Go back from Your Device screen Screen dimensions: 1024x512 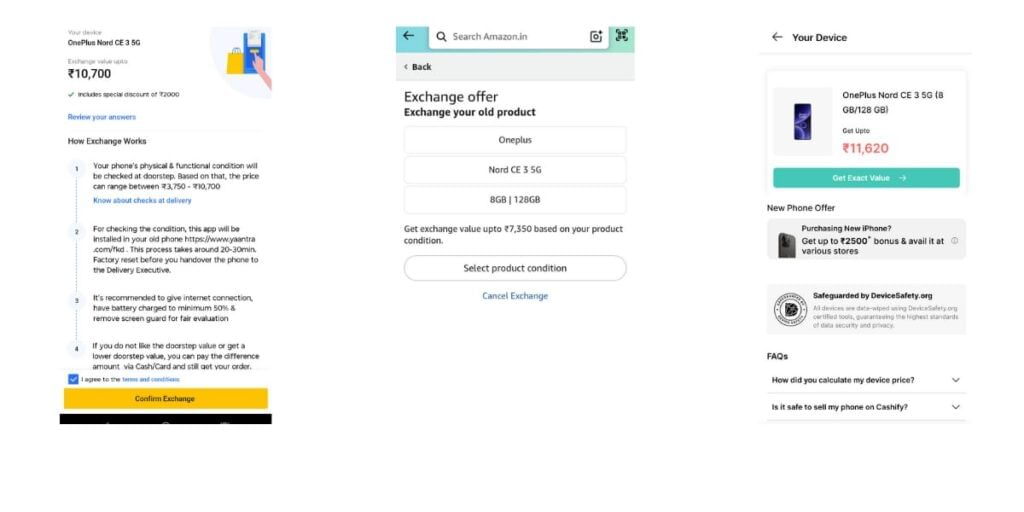click(776, 37)
